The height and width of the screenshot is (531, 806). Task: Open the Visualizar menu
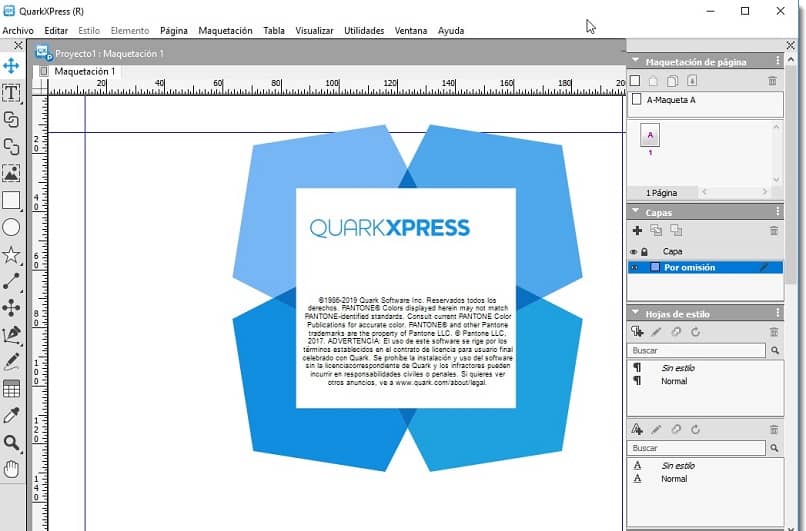click(314, 31)
